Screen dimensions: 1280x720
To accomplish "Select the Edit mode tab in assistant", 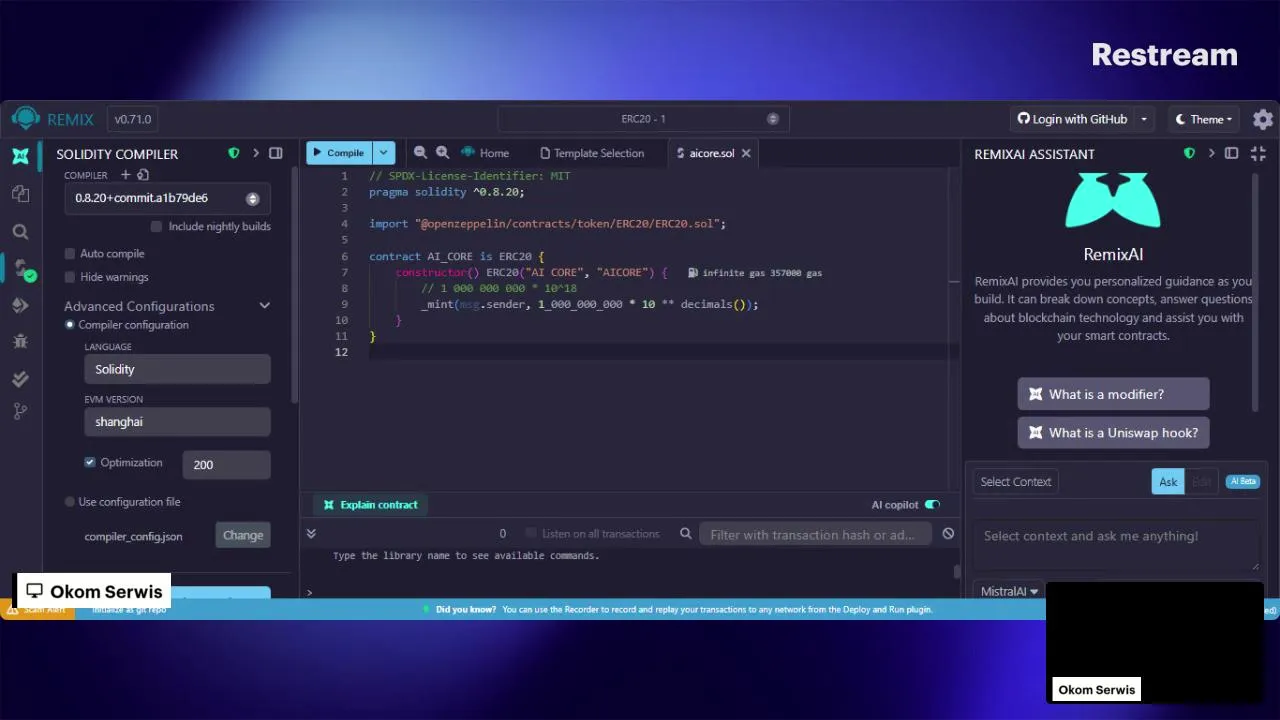I will (1201, 481).
